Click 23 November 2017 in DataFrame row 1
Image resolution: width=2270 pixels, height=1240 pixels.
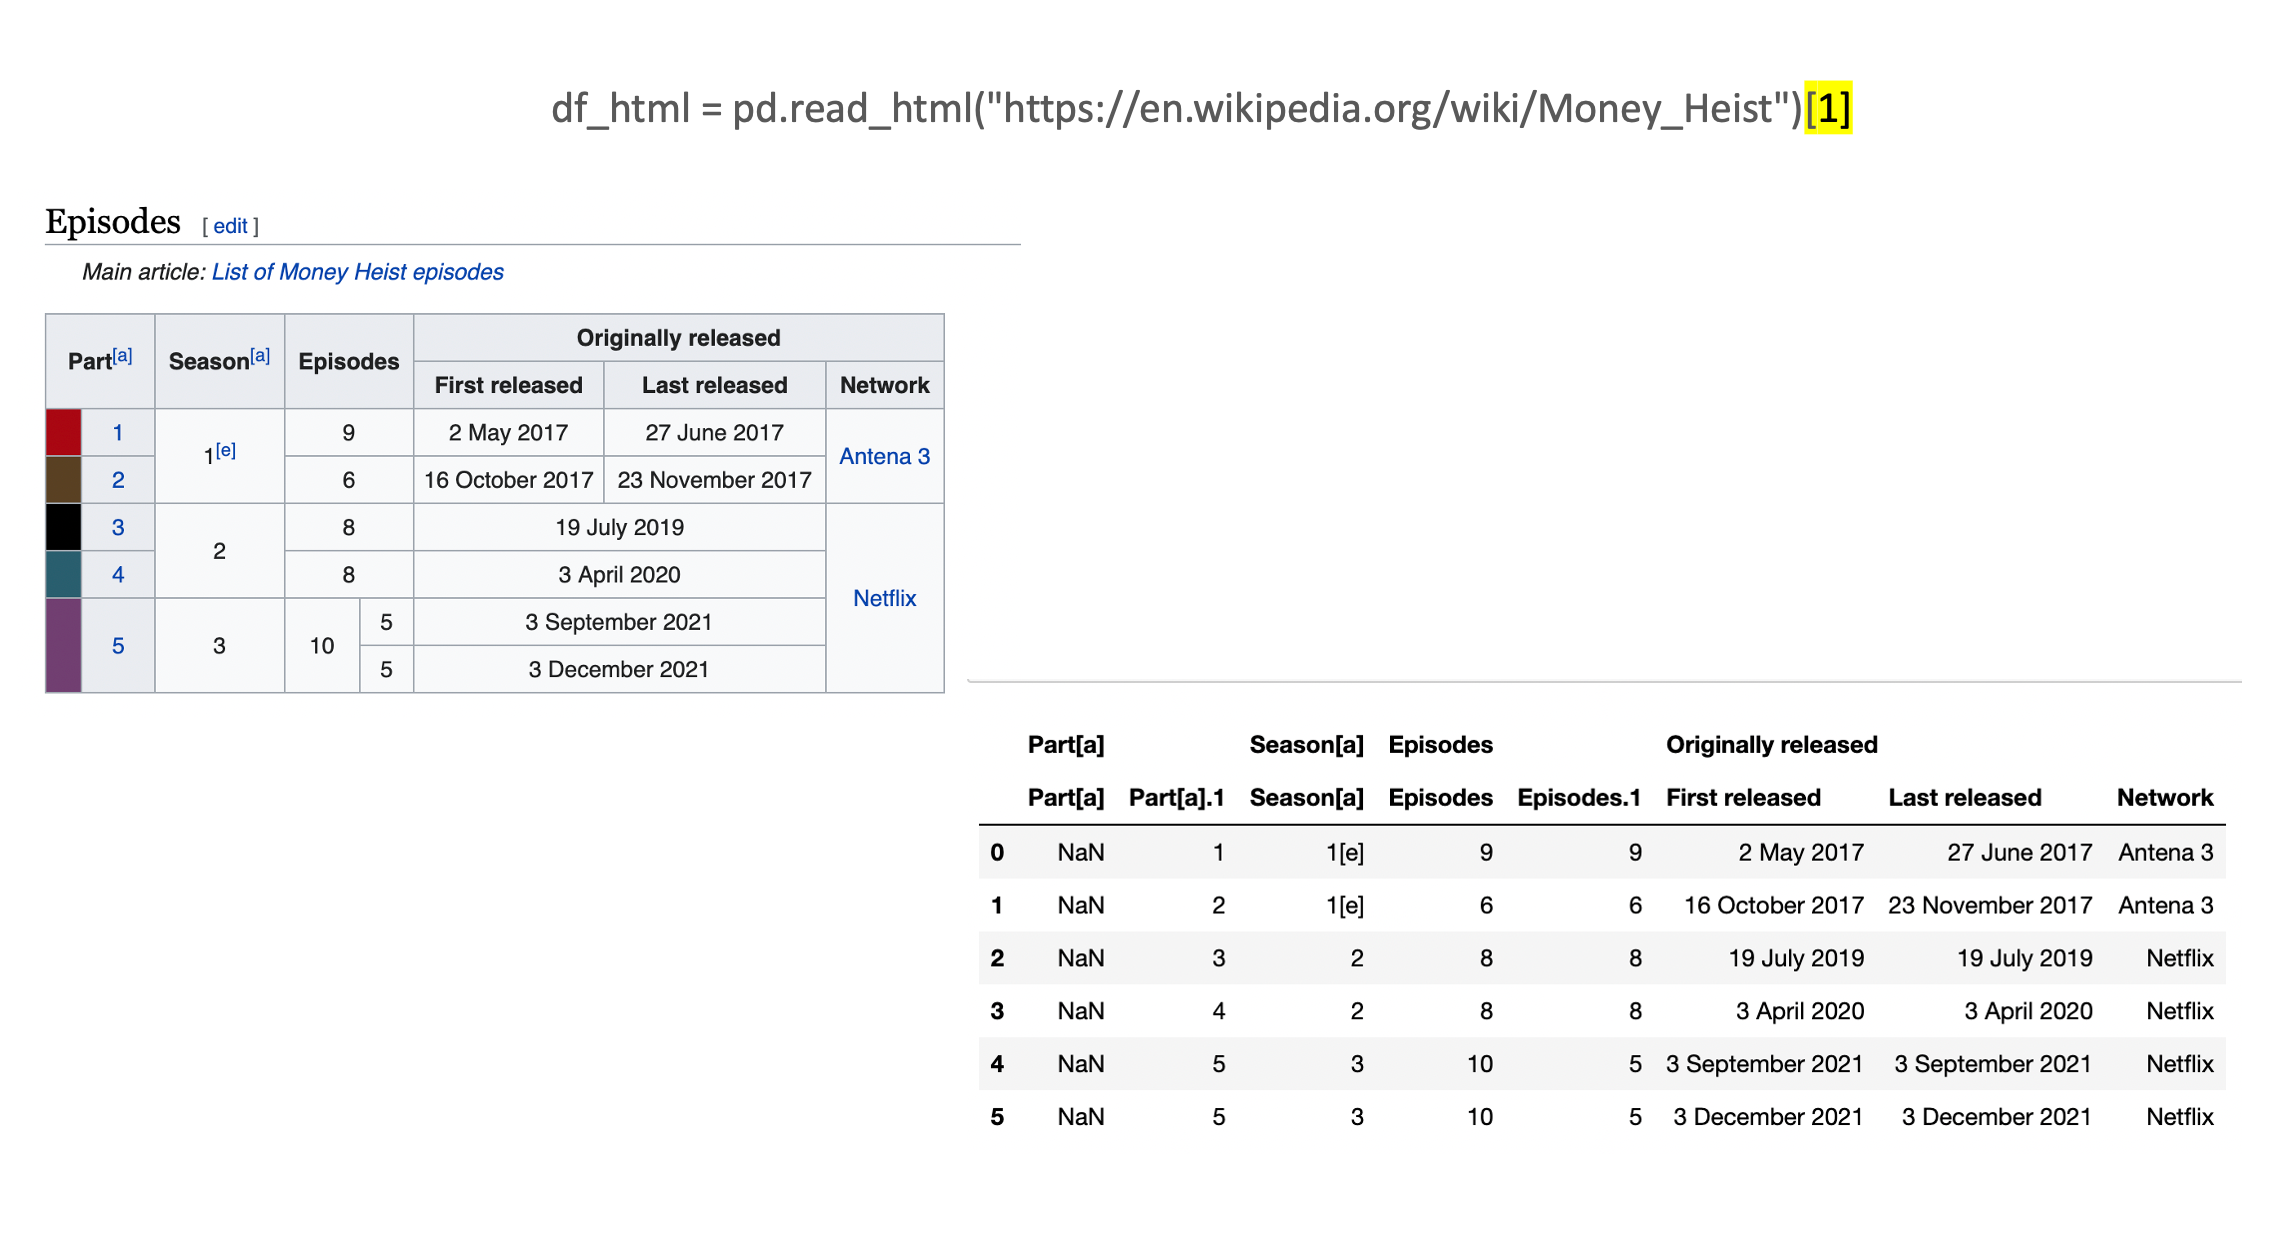1990,906
